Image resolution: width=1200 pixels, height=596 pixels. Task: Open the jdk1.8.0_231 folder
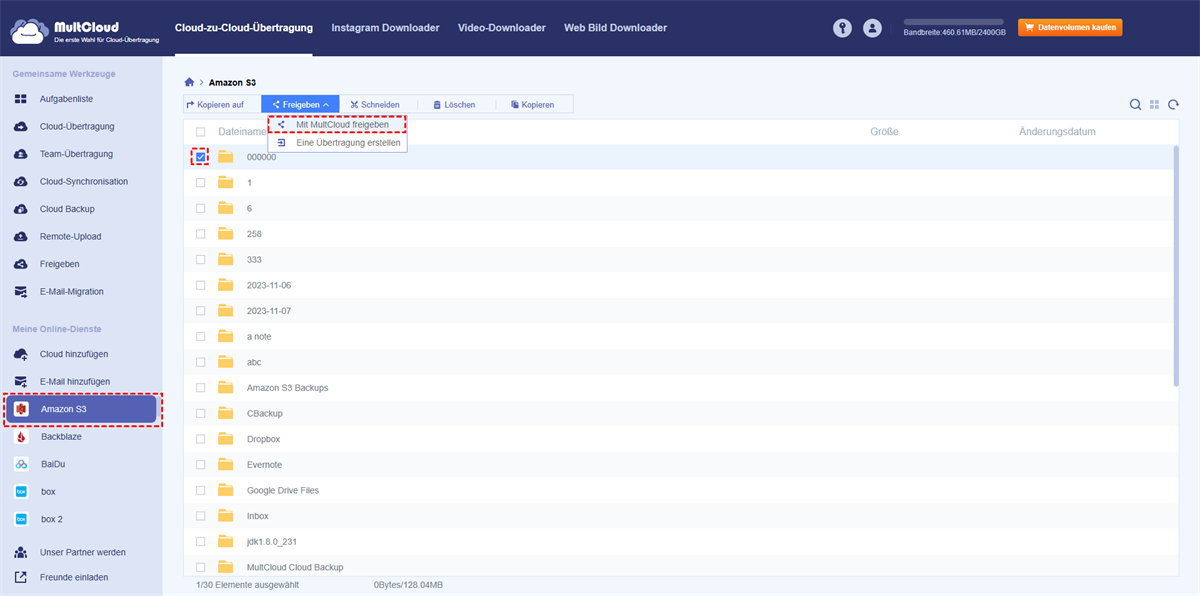274,542
